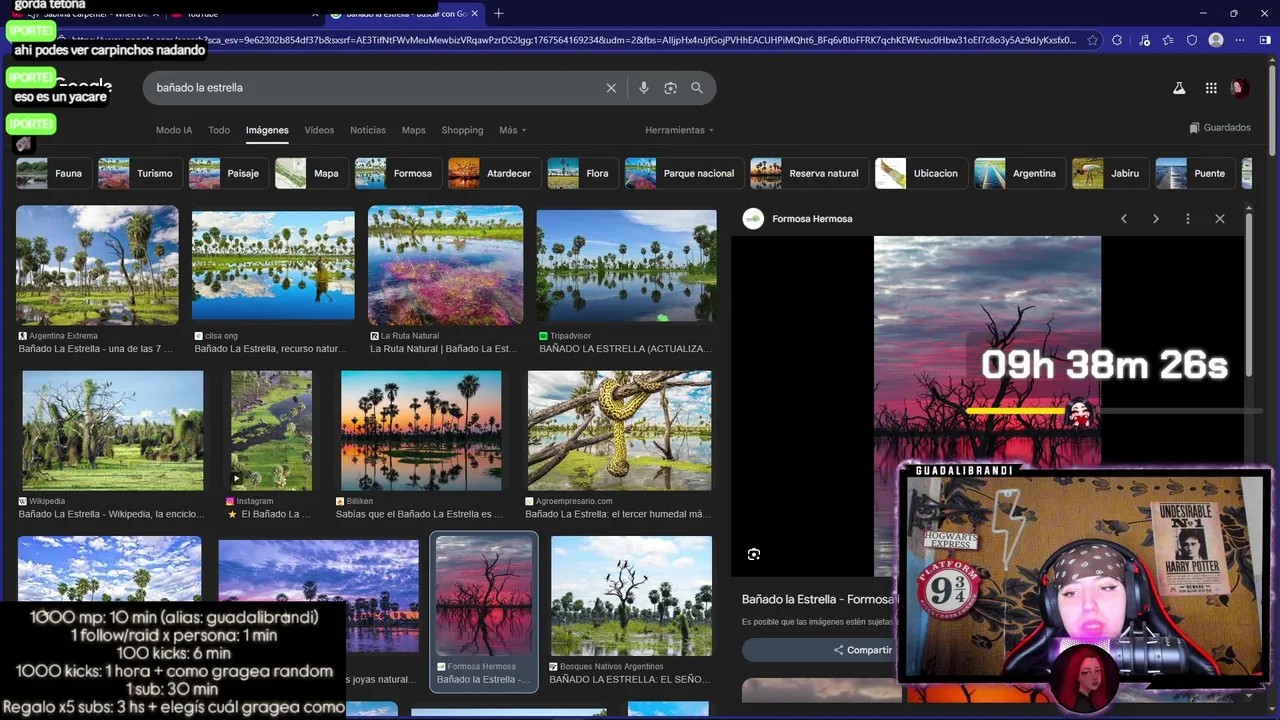Viewport: 1280px width, 720px height.
Task: Switch to the Noticias results tab
Action: tap(368, 130)
